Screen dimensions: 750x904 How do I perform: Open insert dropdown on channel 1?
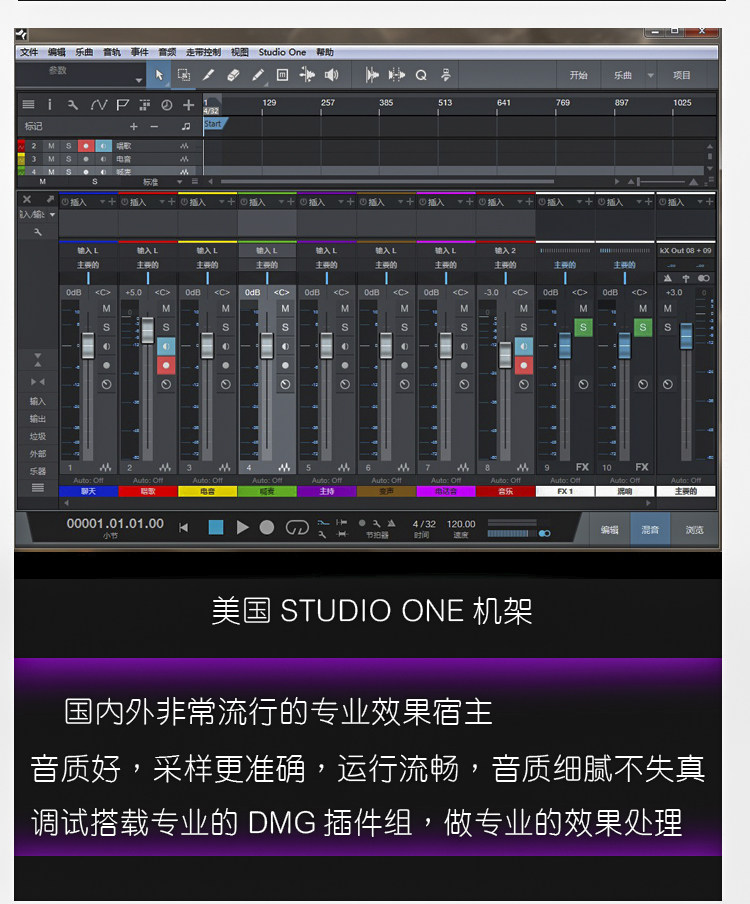point(103,202)
